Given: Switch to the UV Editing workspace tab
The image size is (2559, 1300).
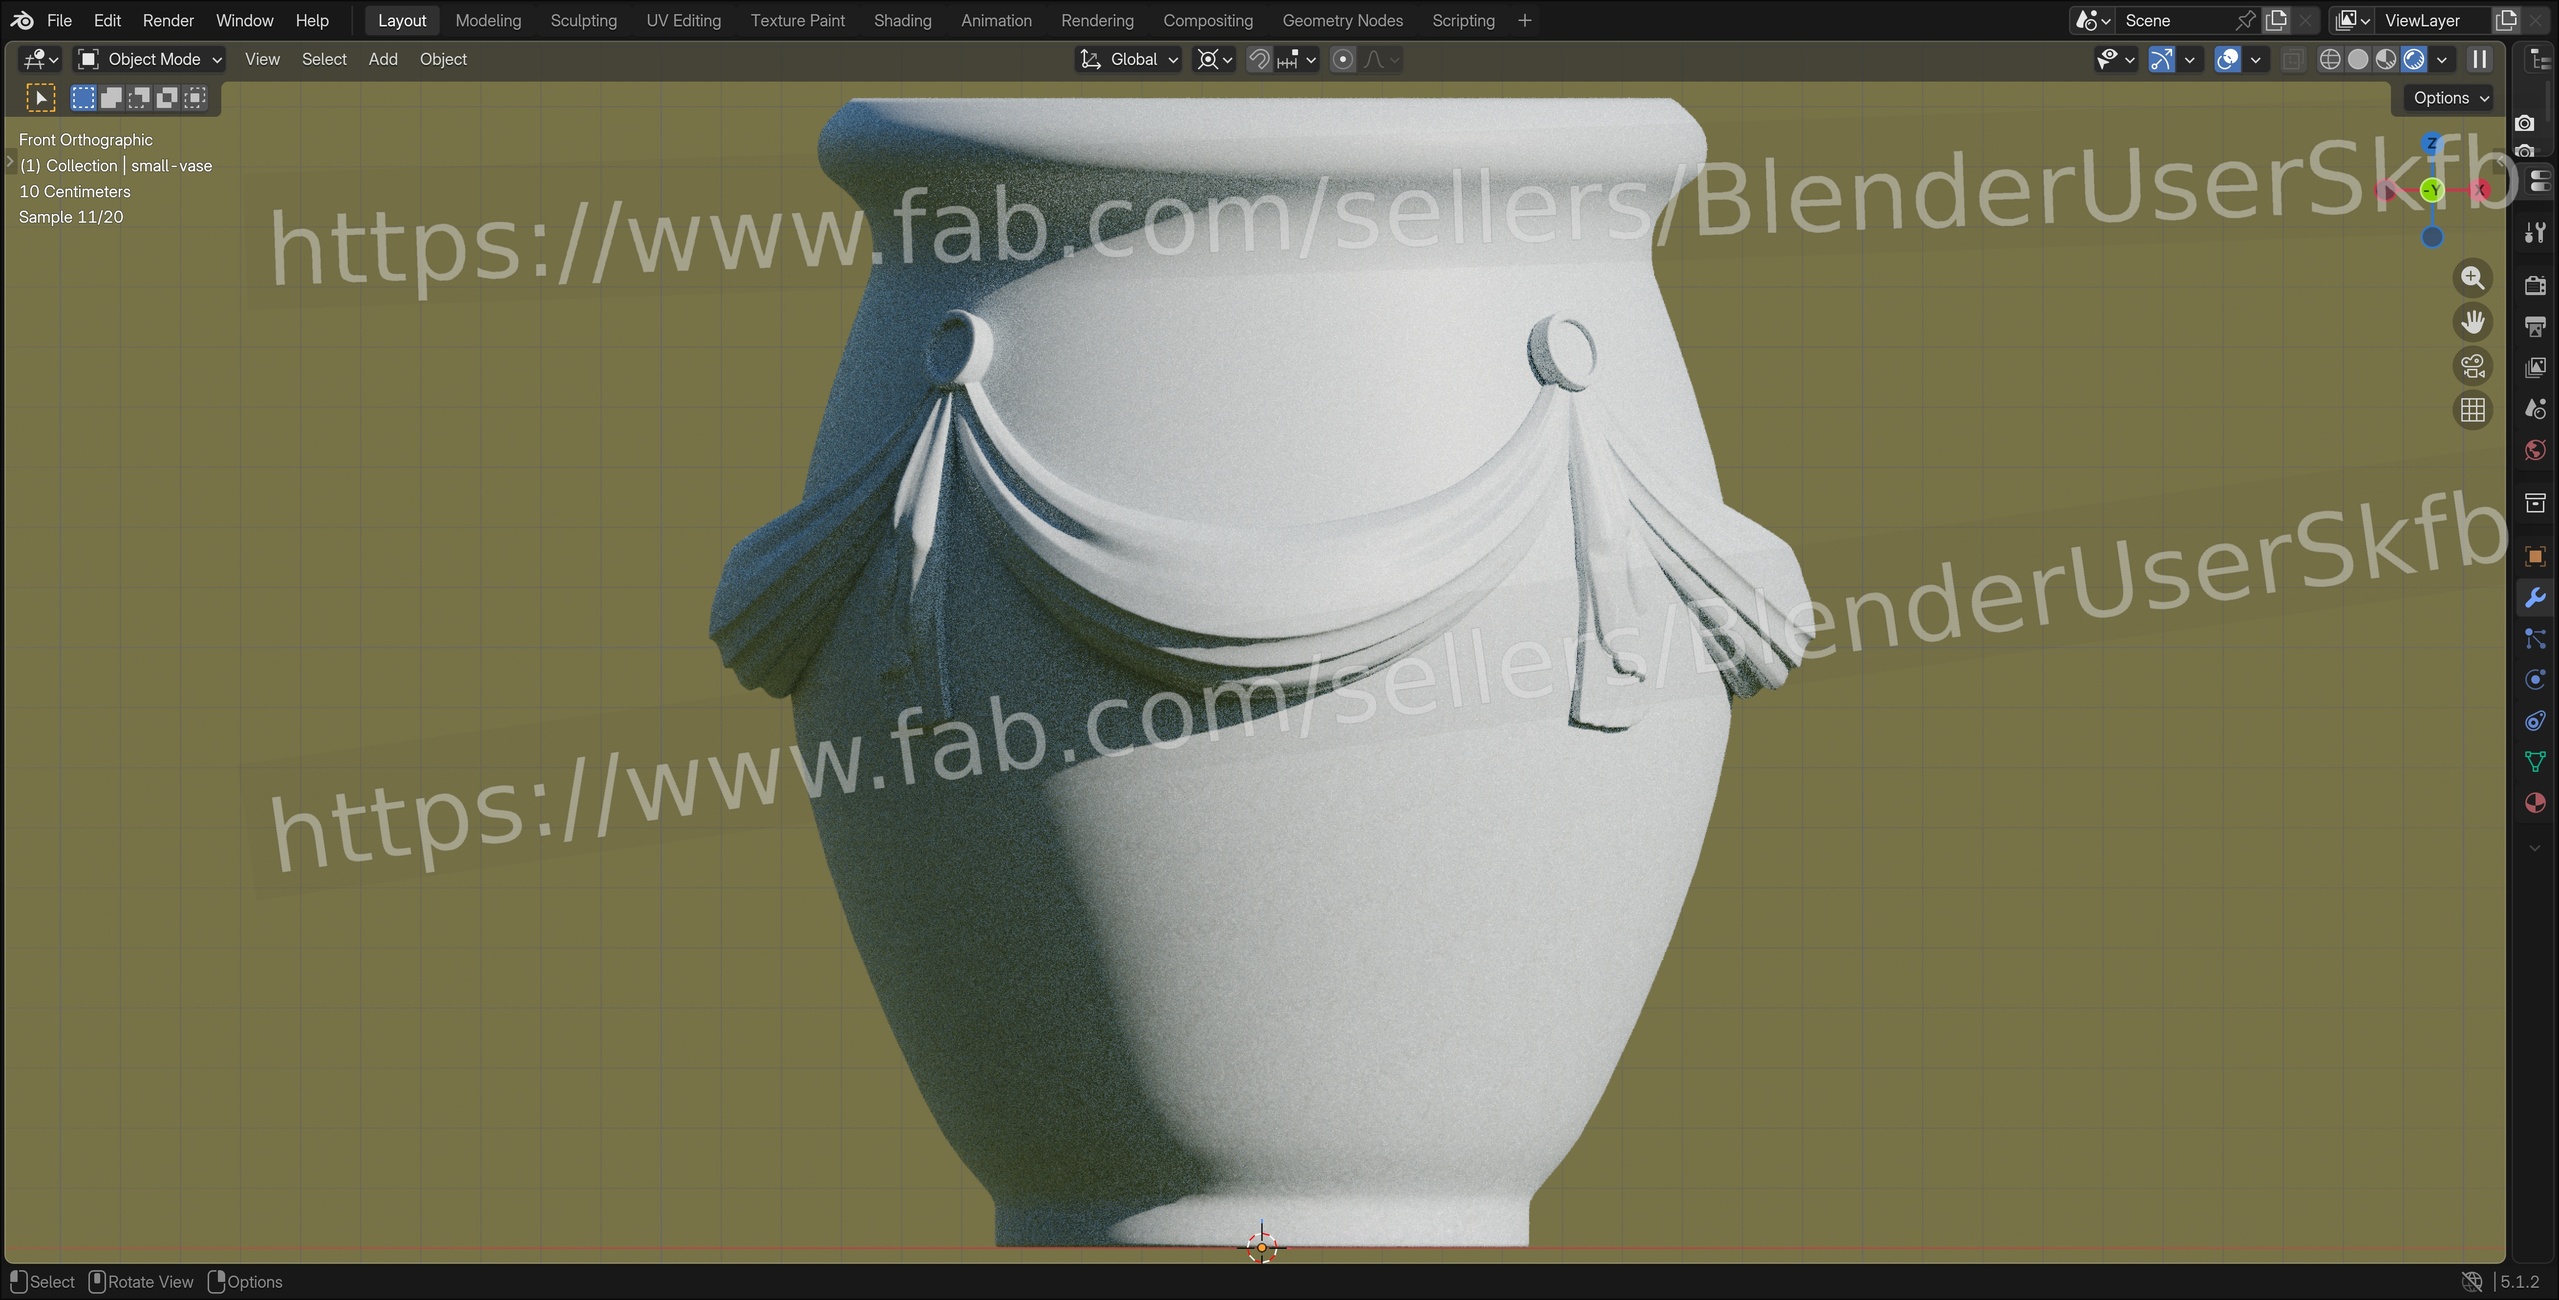Looking at the screenshot, I should 683,20.
